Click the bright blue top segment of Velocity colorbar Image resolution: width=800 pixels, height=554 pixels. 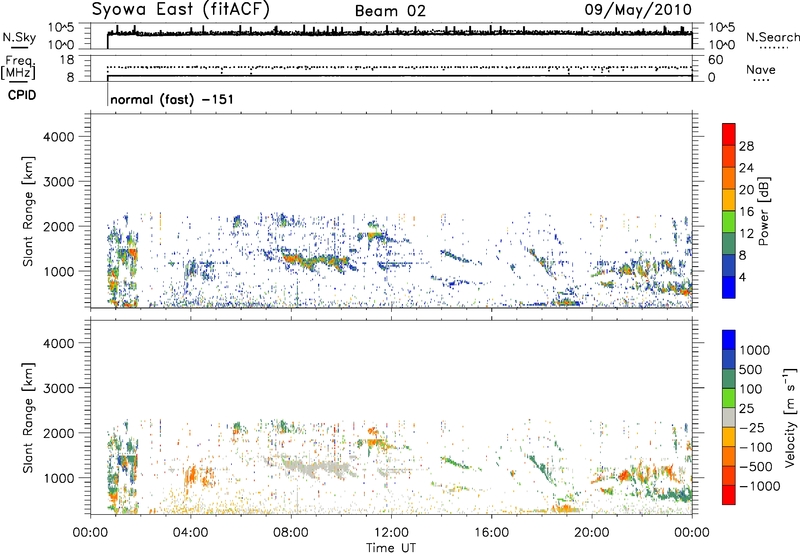[x=729, y=340]
